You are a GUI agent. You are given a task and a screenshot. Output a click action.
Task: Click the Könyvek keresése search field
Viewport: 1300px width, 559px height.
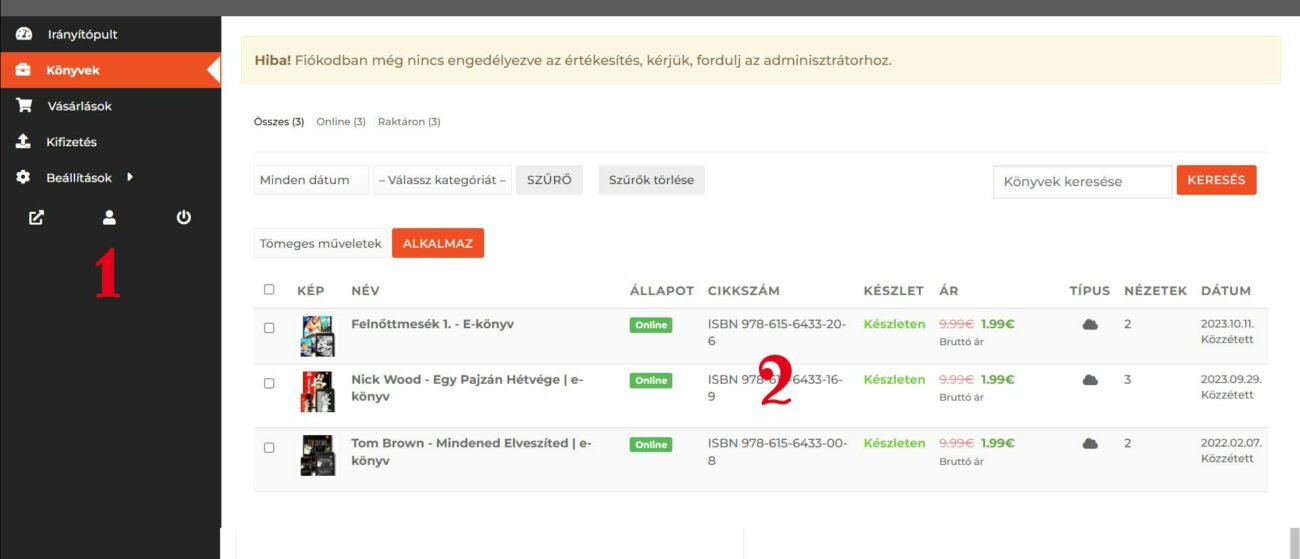click(x=1082, y=182)
